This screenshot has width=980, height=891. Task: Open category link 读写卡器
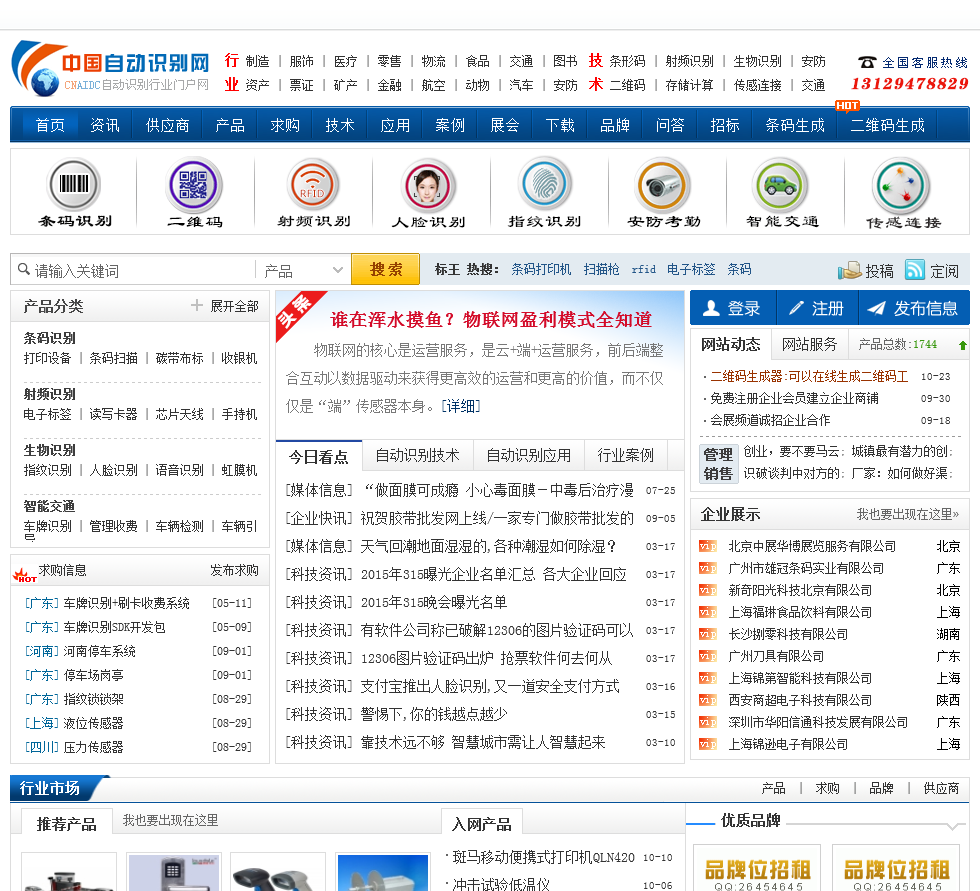113,414
